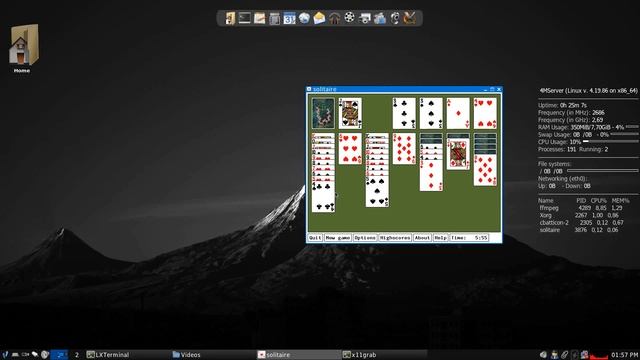Draw a card from the face-down stock pile
Screen dimensions: 640x360
coord(323,113)
